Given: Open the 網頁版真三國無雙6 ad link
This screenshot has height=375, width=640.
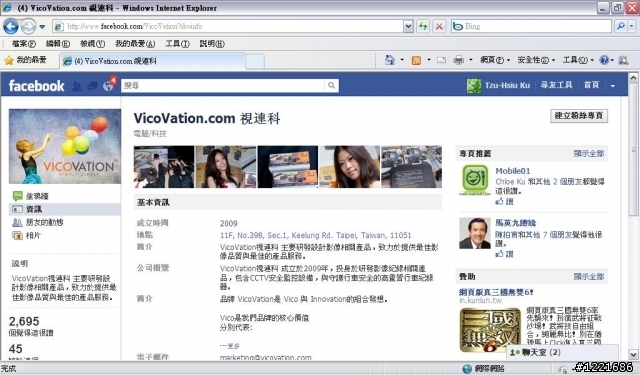Looking at the screenshot, I should coord(496,292).
